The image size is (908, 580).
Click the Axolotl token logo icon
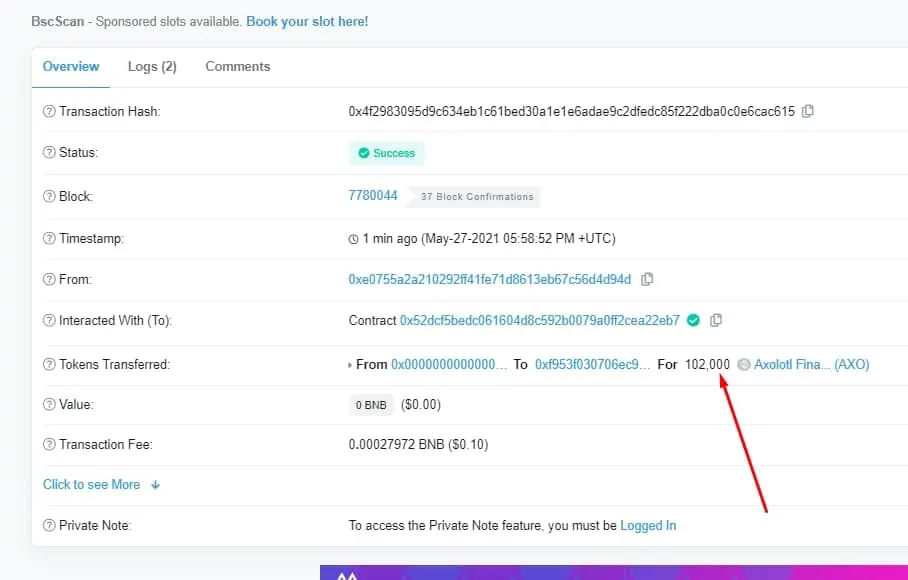click(744, 365)
